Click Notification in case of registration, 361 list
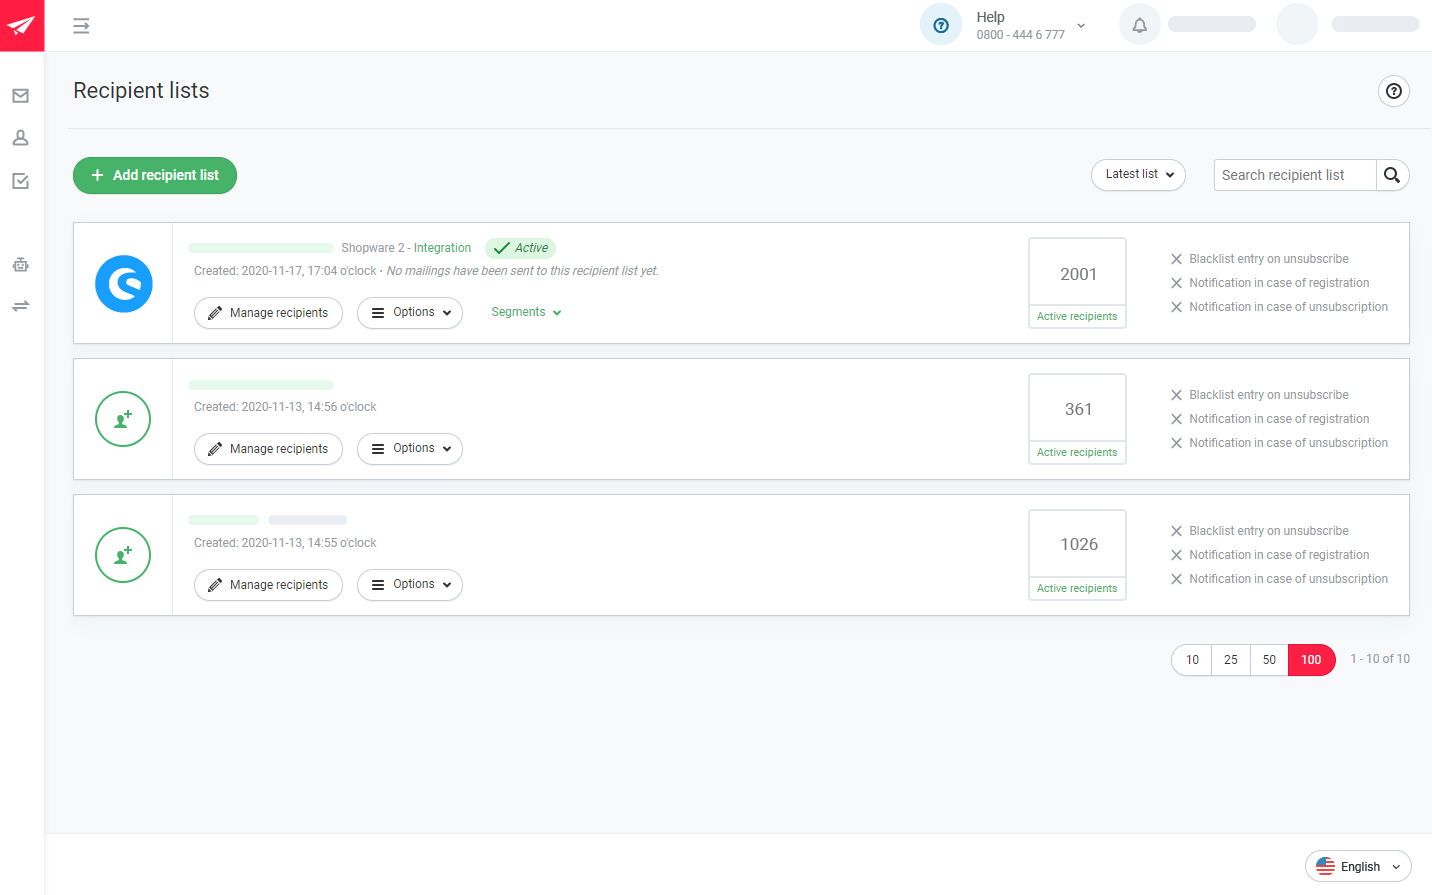The height and width of the screenshot is (895, 1432). (1270, 419)
